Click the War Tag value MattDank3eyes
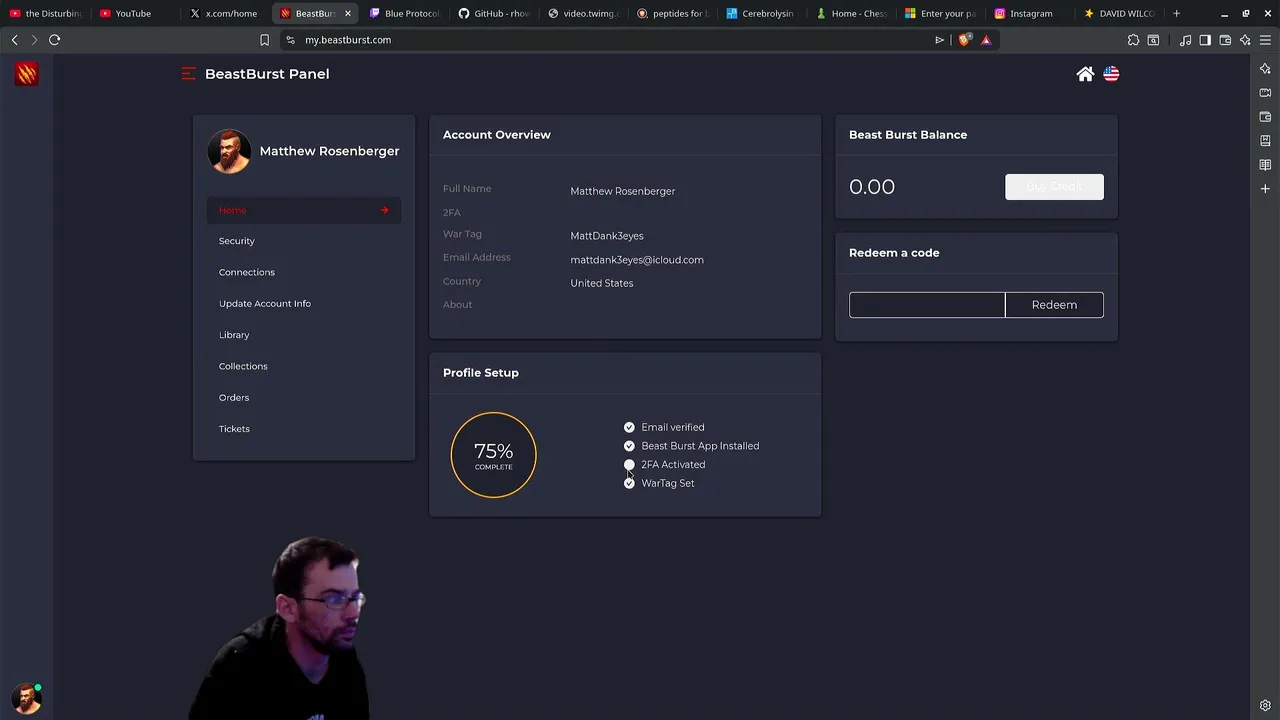This screenshot has width=1280, height=720. point(607,236)
